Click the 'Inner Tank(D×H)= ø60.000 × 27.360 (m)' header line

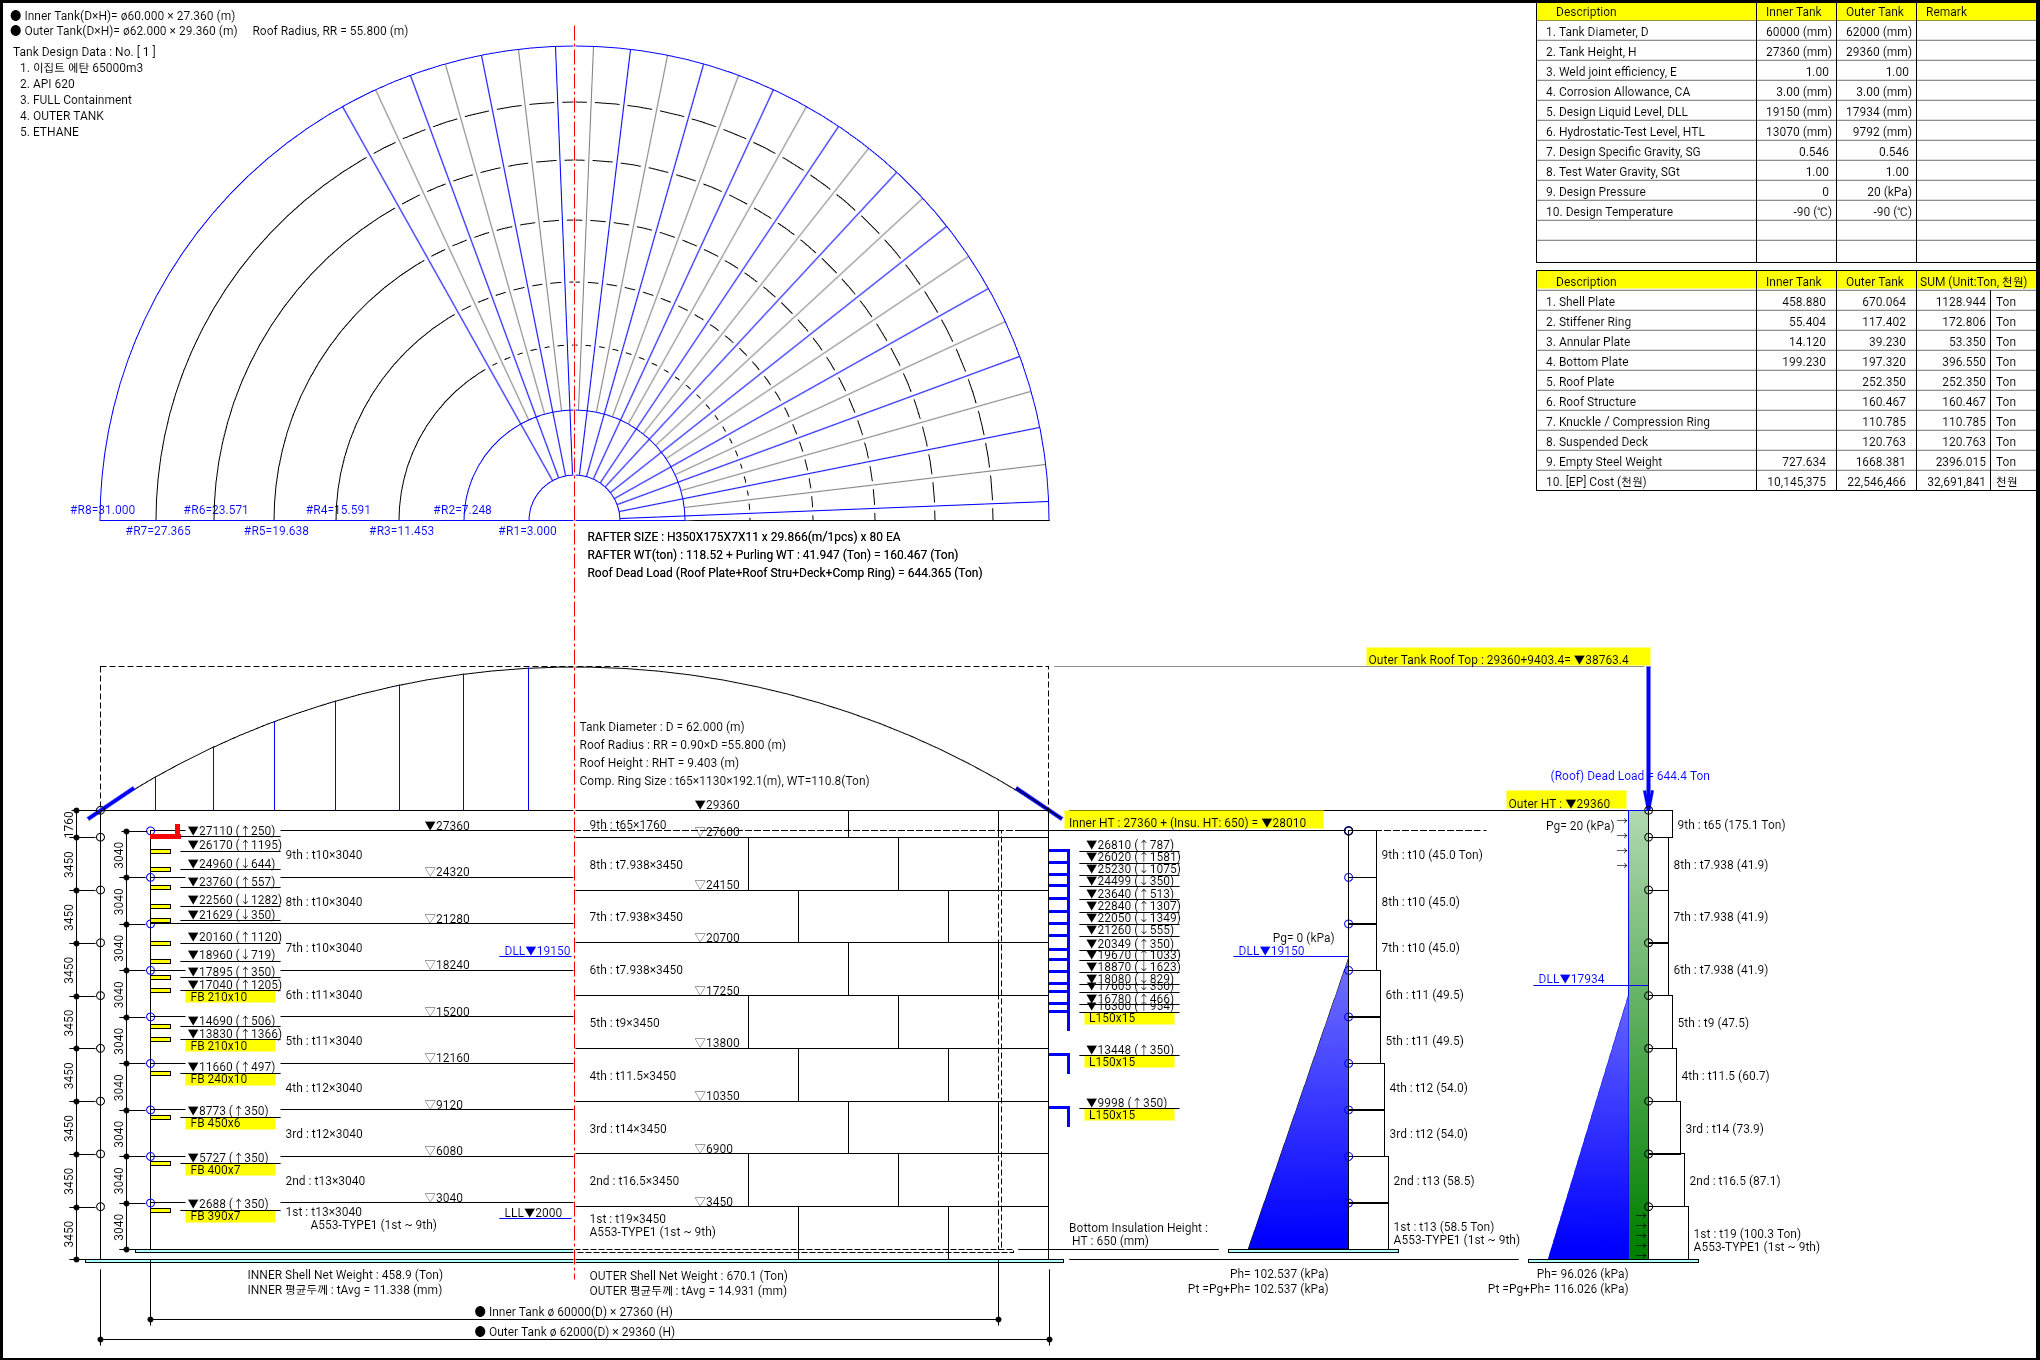(124, 15)
